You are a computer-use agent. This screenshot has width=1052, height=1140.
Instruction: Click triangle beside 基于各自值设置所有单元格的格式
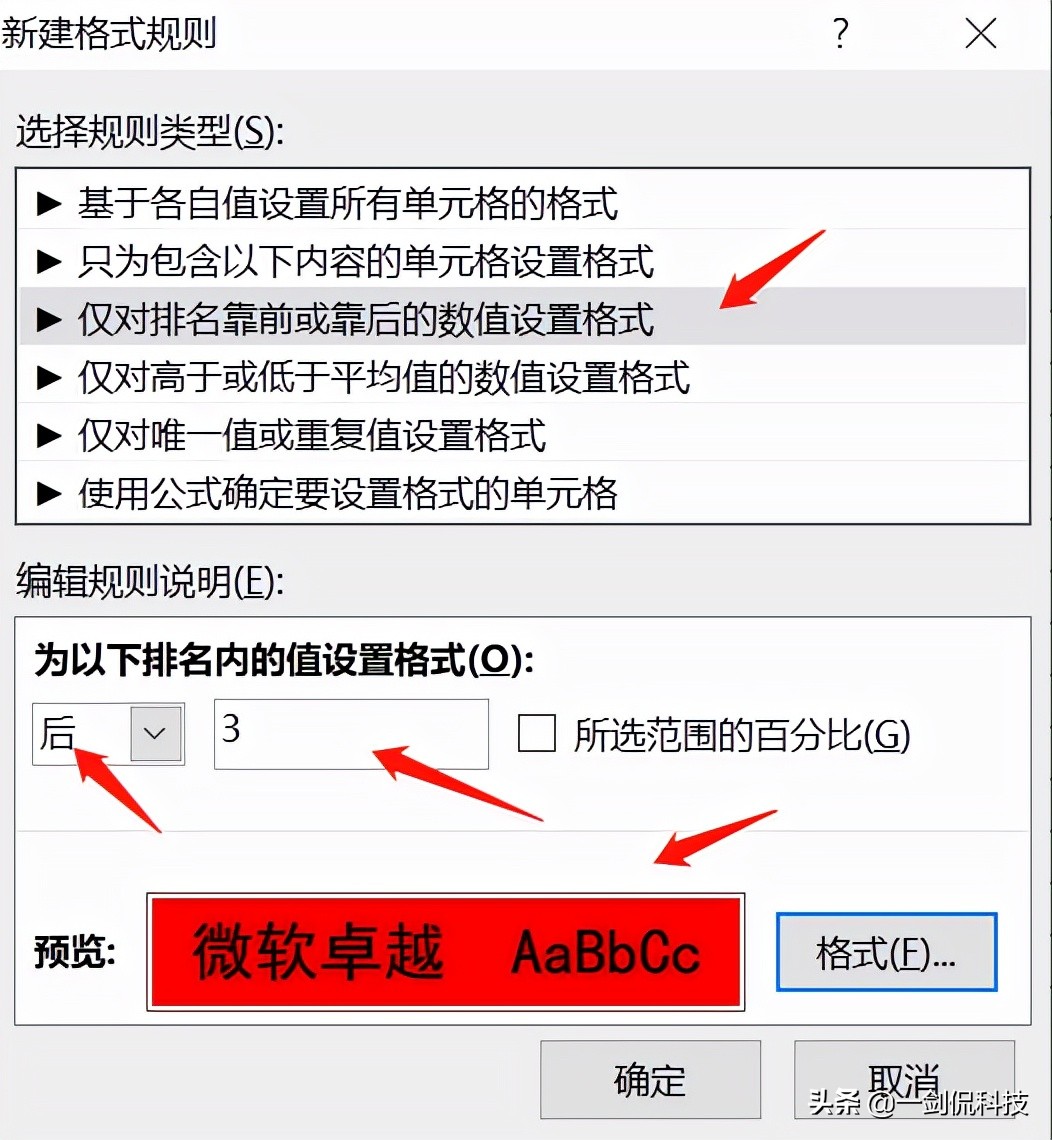(49, 203)
